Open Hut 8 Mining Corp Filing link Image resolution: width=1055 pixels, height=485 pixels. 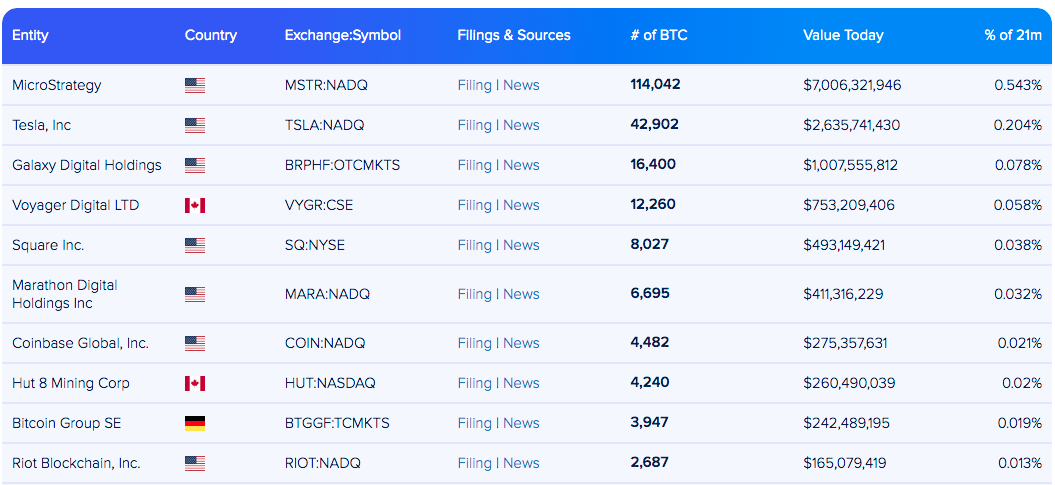474,383
